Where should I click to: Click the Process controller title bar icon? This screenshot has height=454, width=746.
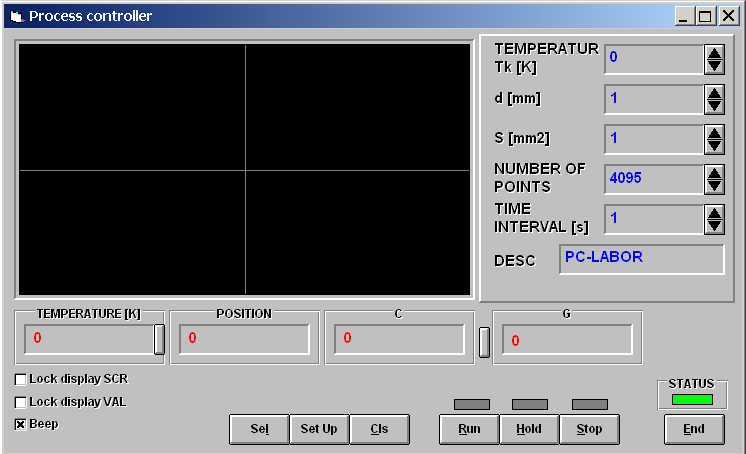[17, 17]
